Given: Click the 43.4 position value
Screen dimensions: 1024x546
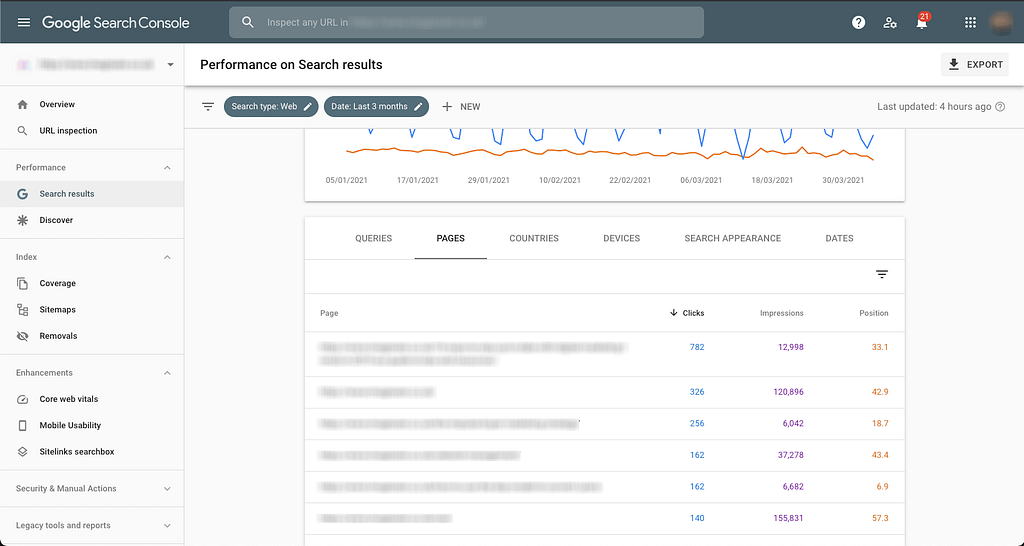Looking at the screenshot, I should coord(880,455).
